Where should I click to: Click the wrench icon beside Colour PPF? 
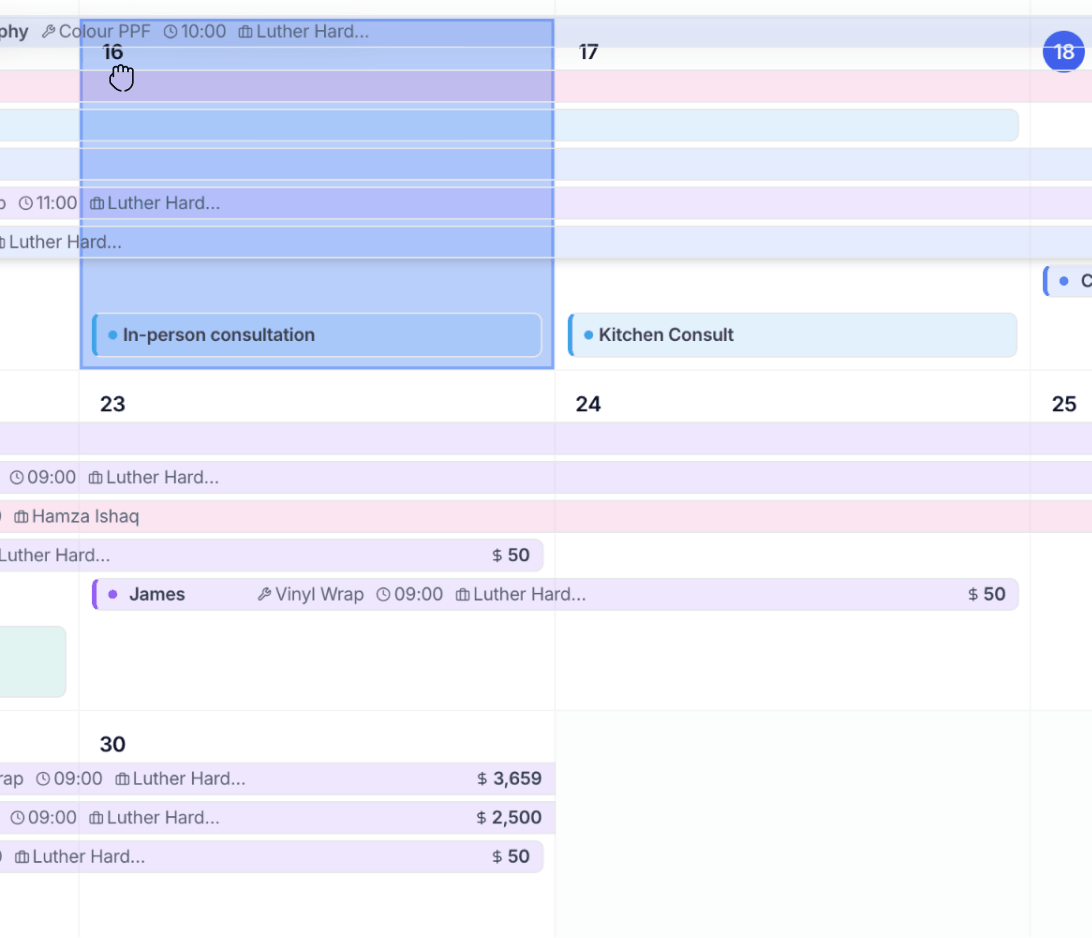(48, 32)
